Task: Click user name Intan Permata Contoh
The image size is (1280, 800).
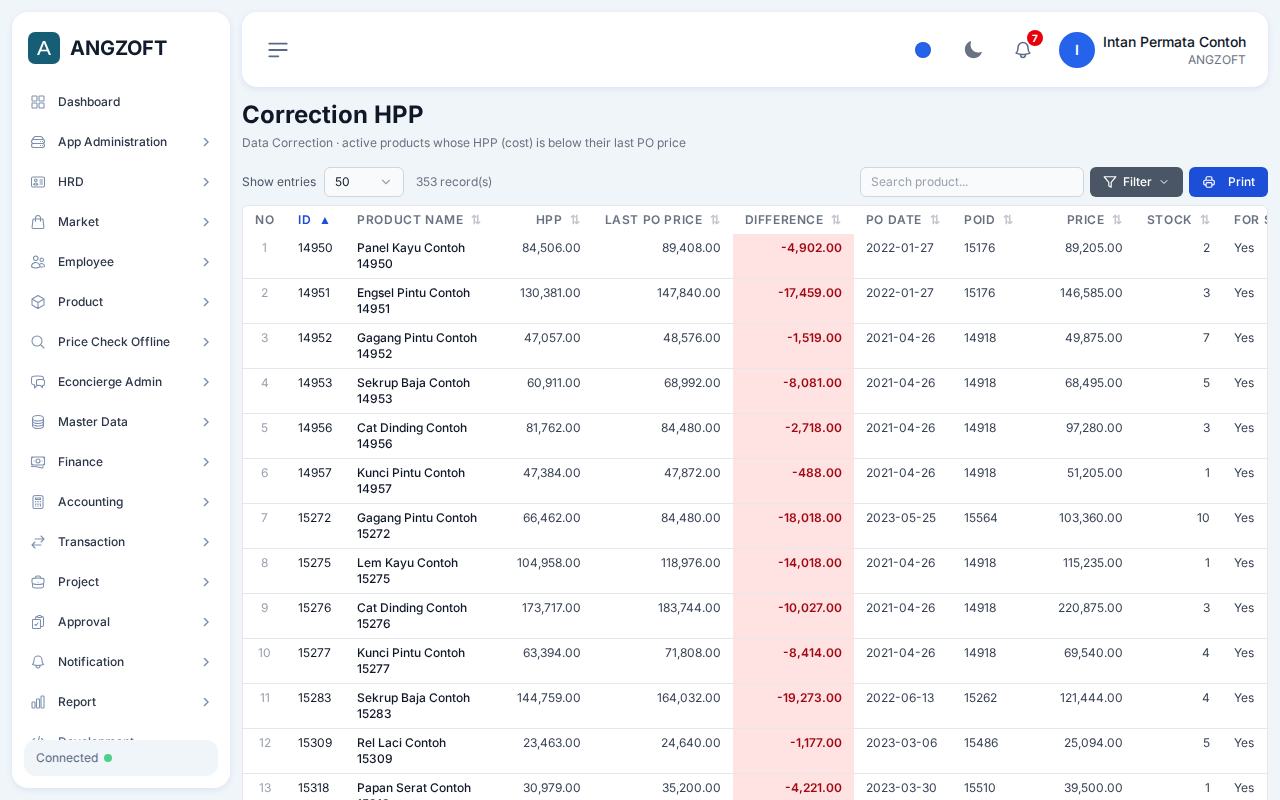Action: [x=1174, y=42]
